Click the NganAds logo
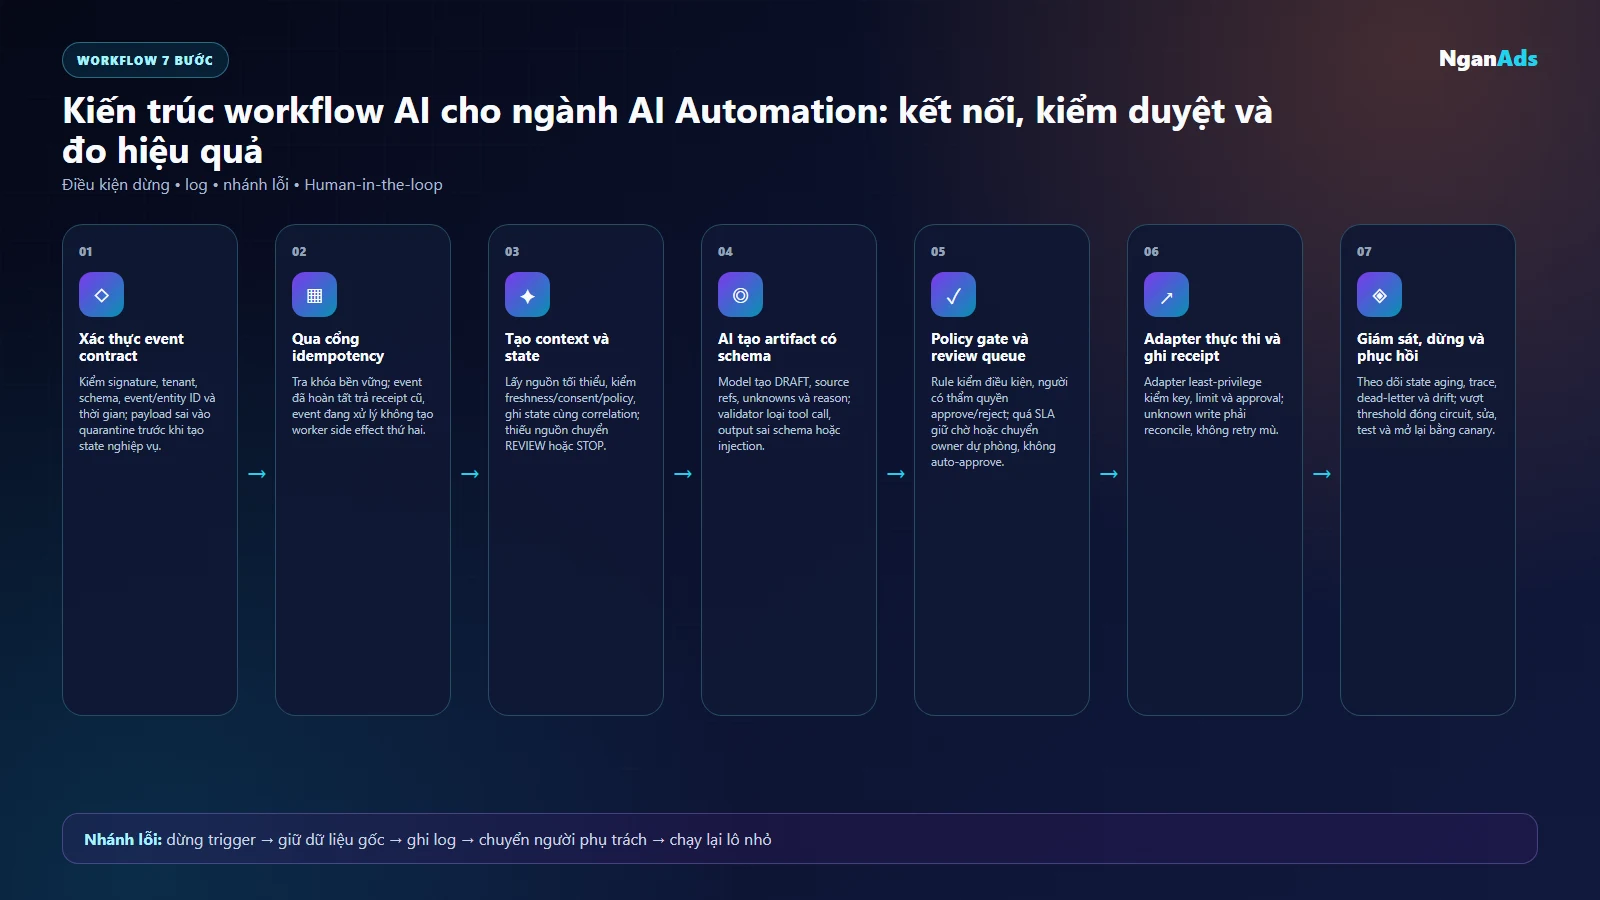1600x900 pixels. pos(1488,59)
